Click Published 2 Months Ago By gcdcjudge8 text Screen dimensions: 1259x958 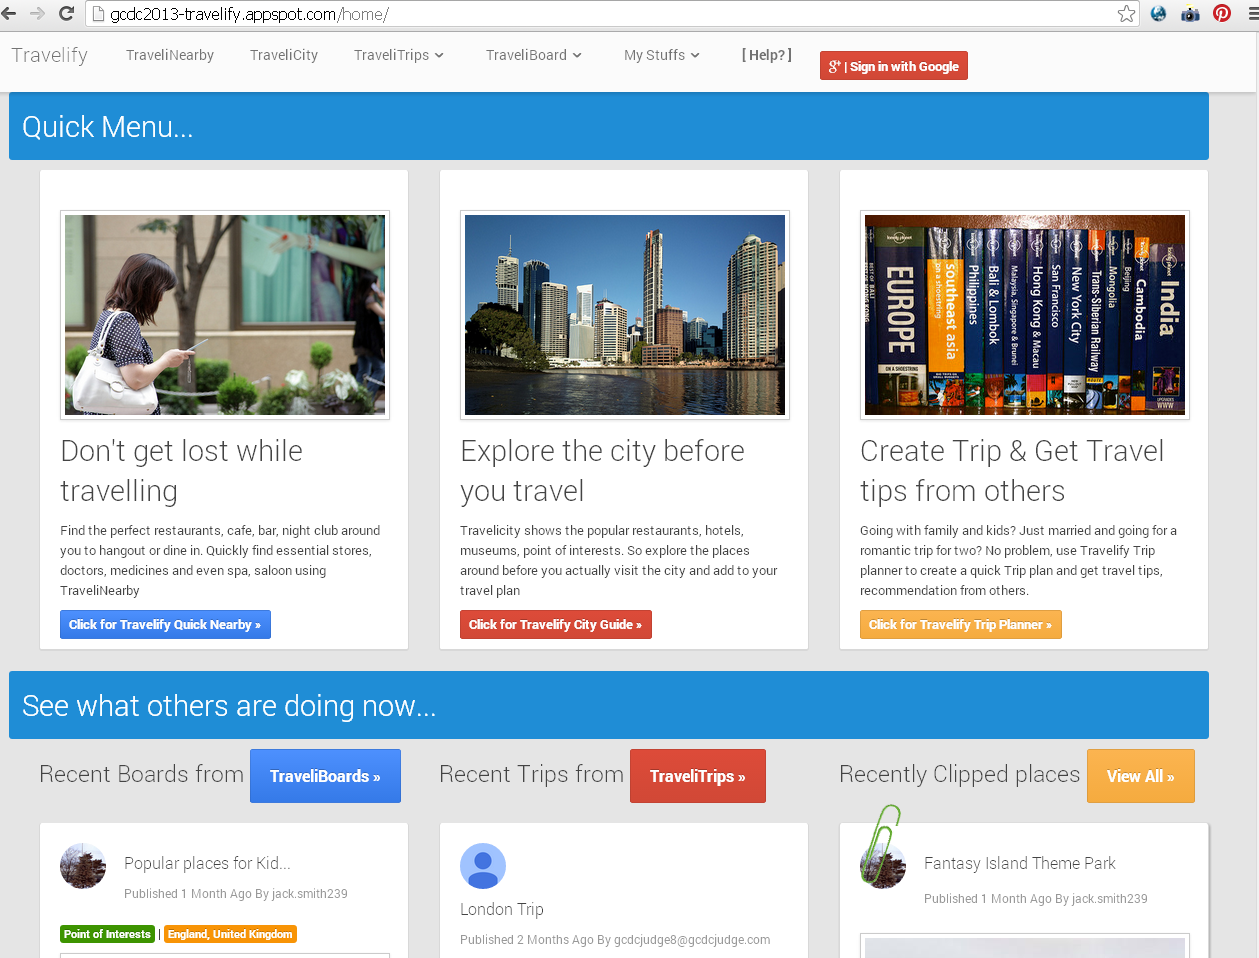pos(615,940)
